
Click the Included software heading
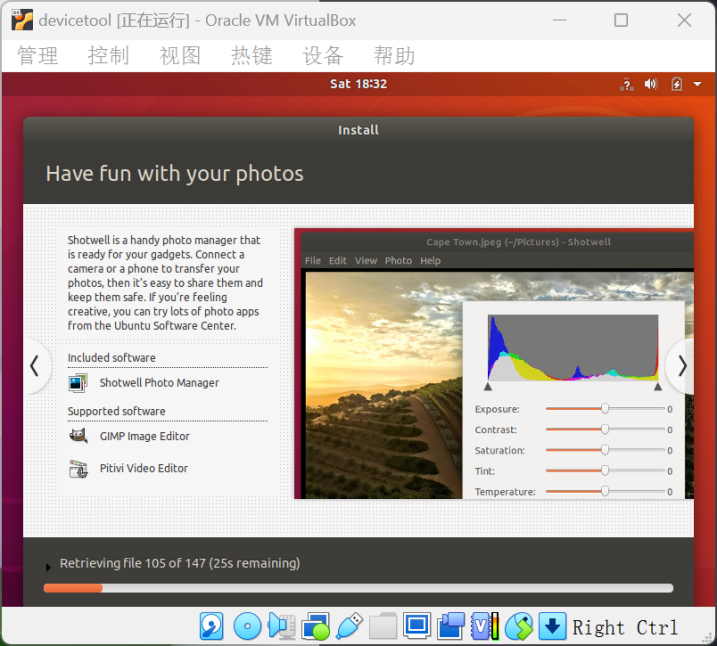112,358
